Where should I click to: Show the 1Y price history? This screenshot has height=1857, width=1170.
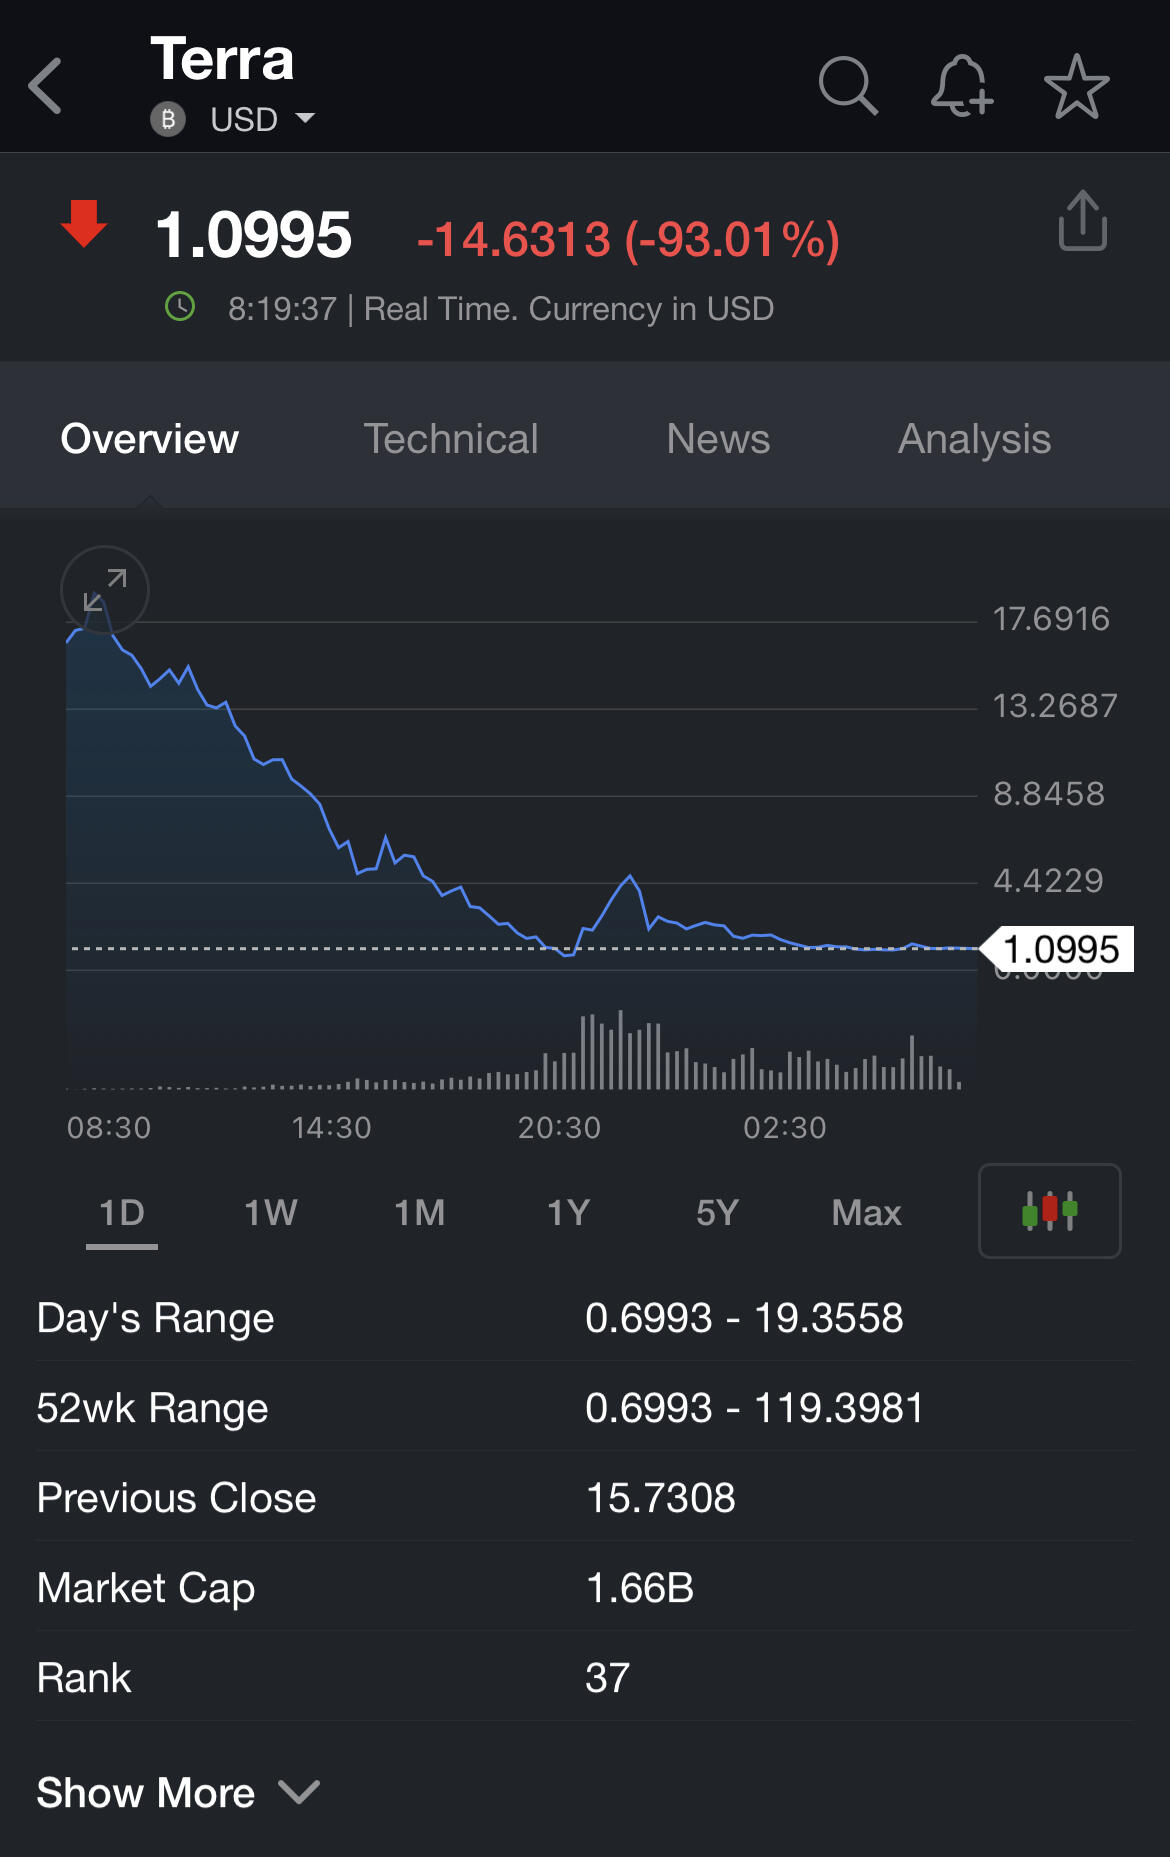568,1212
